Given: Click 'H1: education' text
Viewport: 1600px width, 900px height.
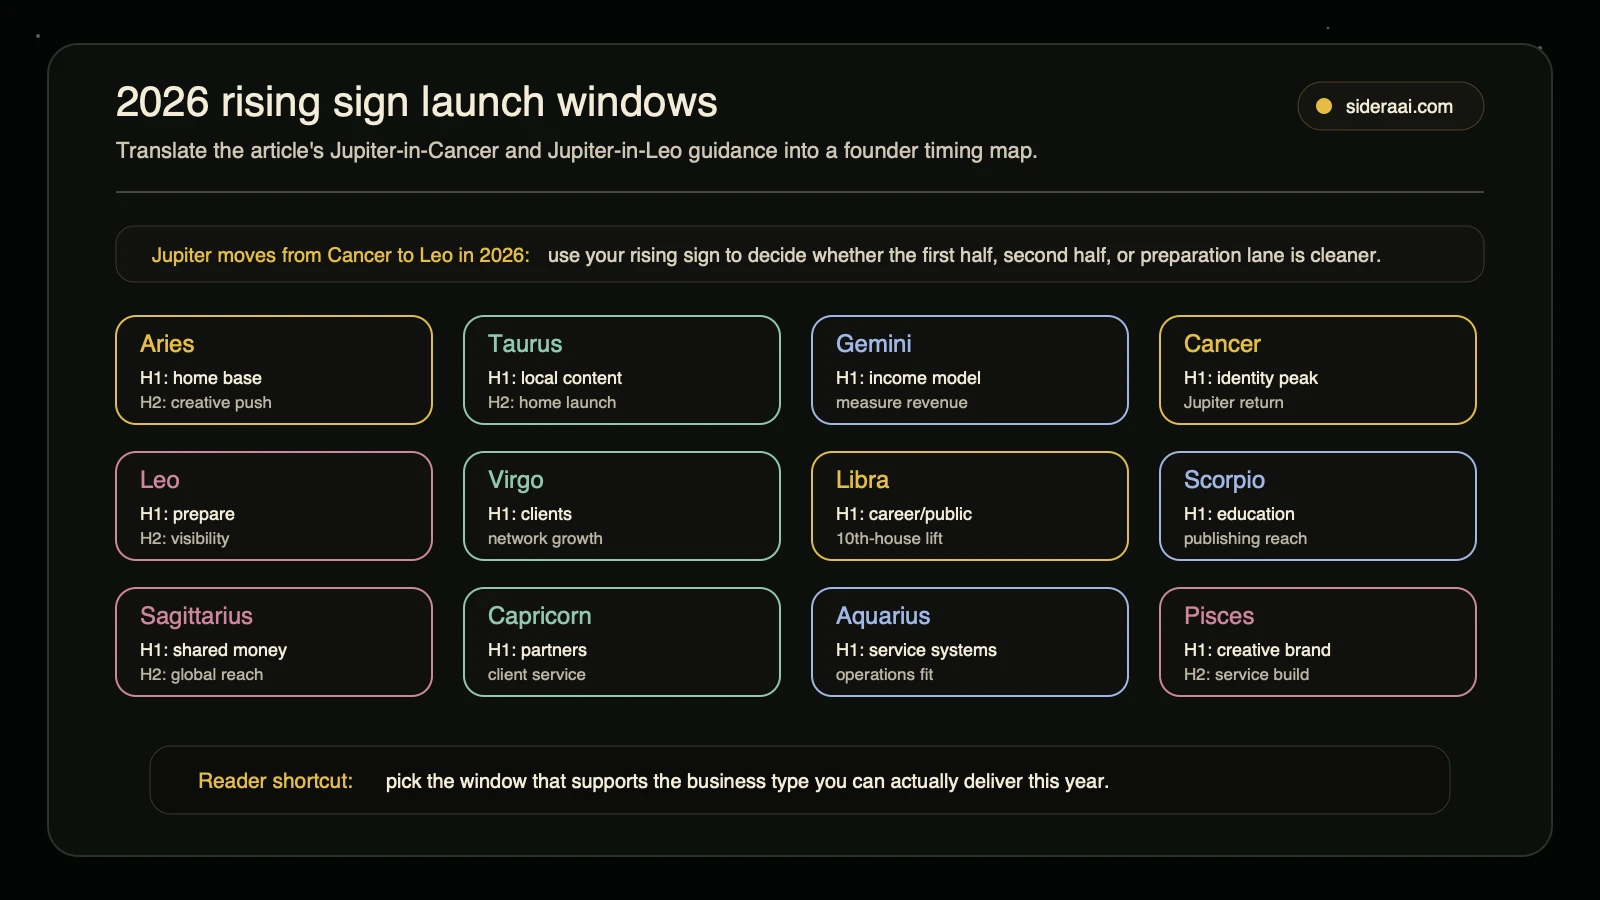Looking at the screenshot, I should pyautogui.click(x=1239, y=514).
